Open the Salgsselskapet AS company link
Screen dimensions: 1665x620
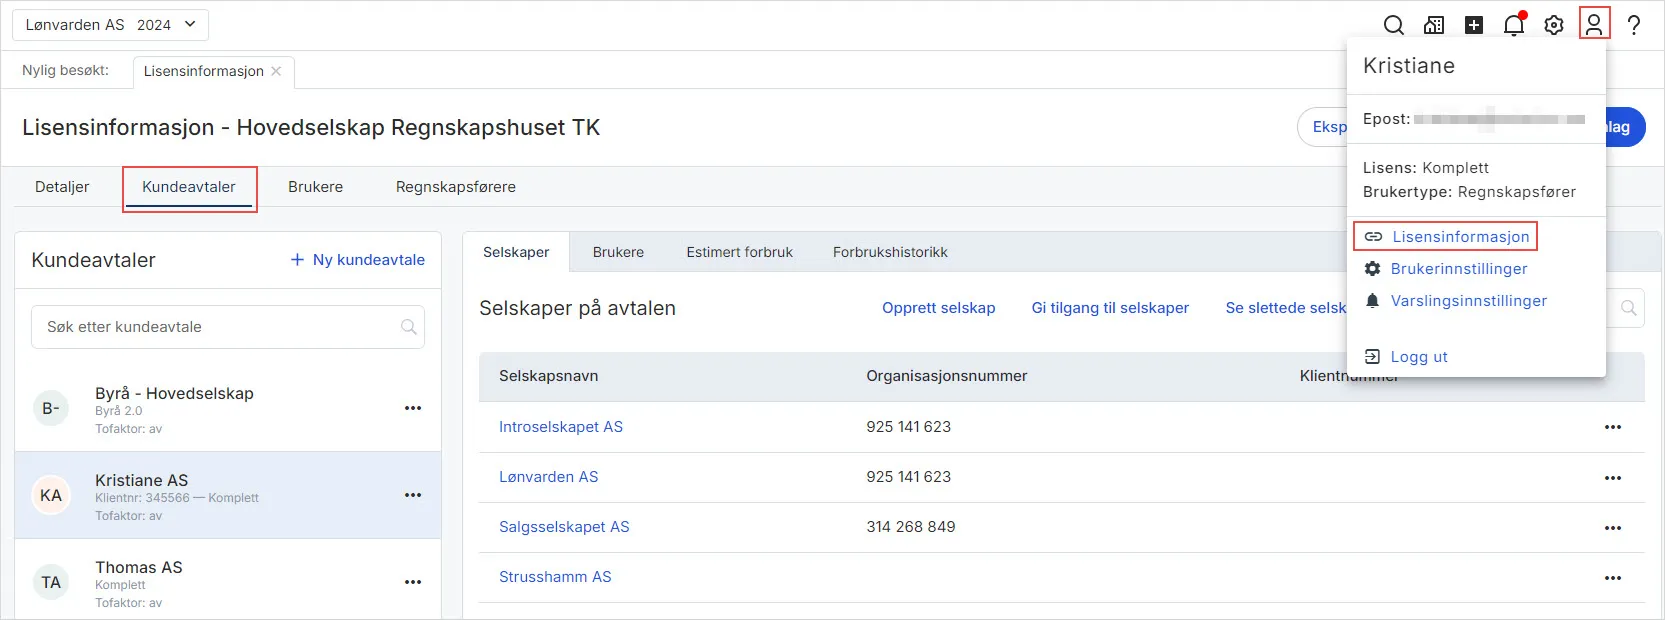coord(564,527)
